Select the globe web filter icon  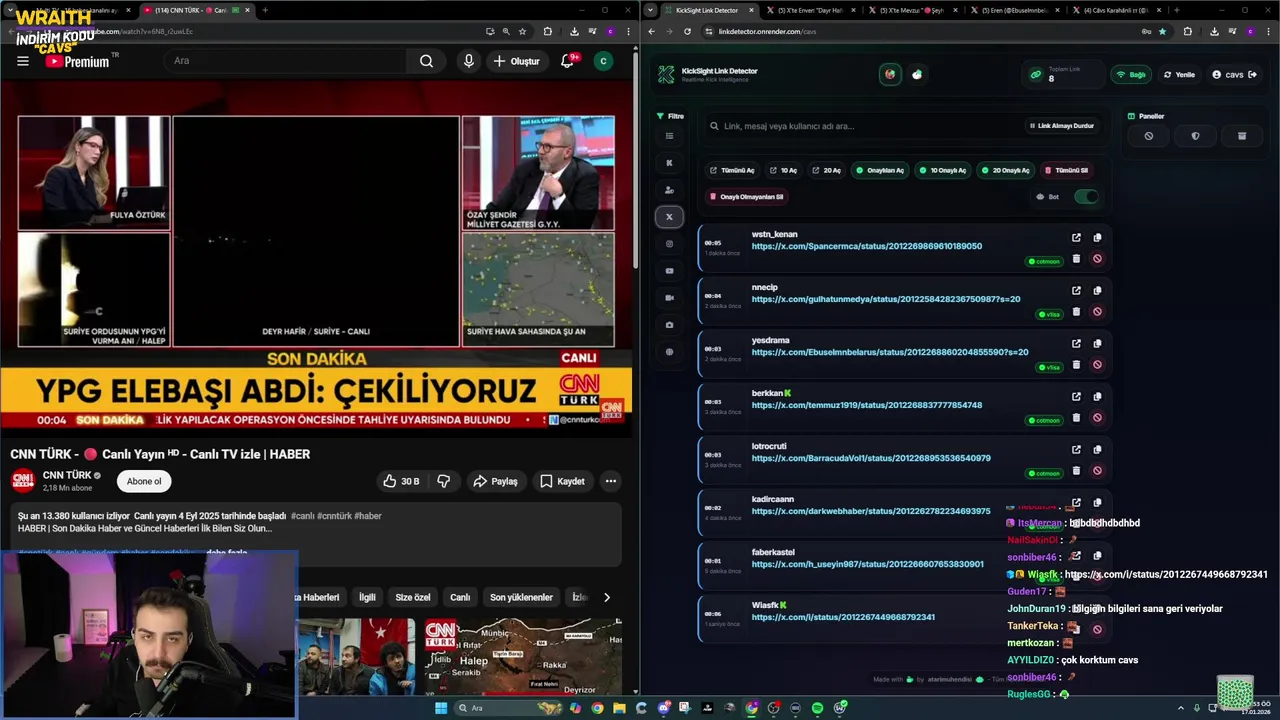669,352
